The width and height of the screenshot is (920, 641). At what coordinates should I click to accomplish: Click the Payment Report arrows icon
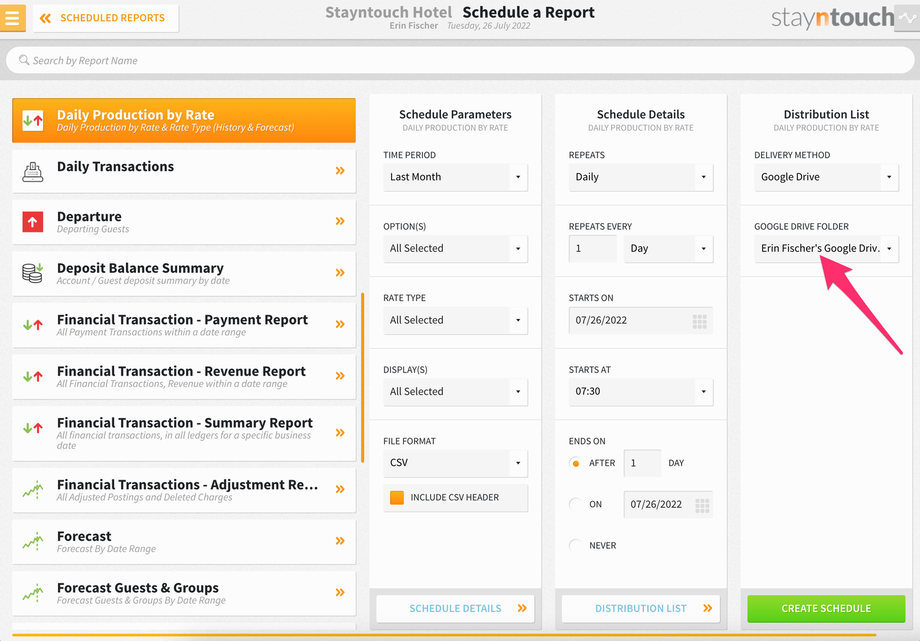[33, 325]
